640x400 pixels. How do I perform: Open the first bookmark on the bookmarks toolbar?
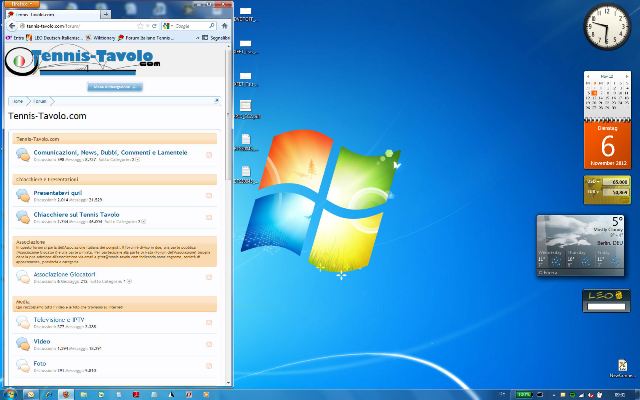15,38
